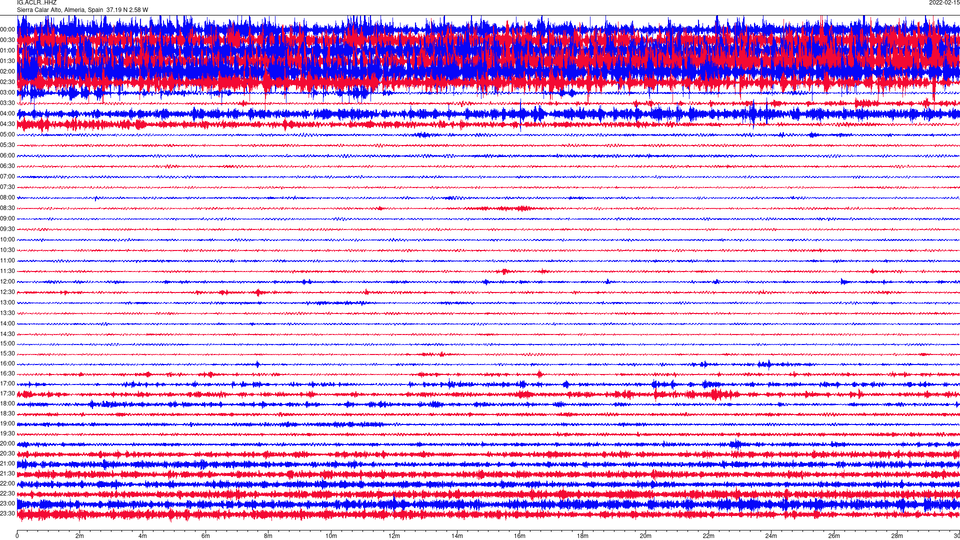Click the "19:00" time label
Viewport: 960px width, 540px height.
(x=7, y=424)
